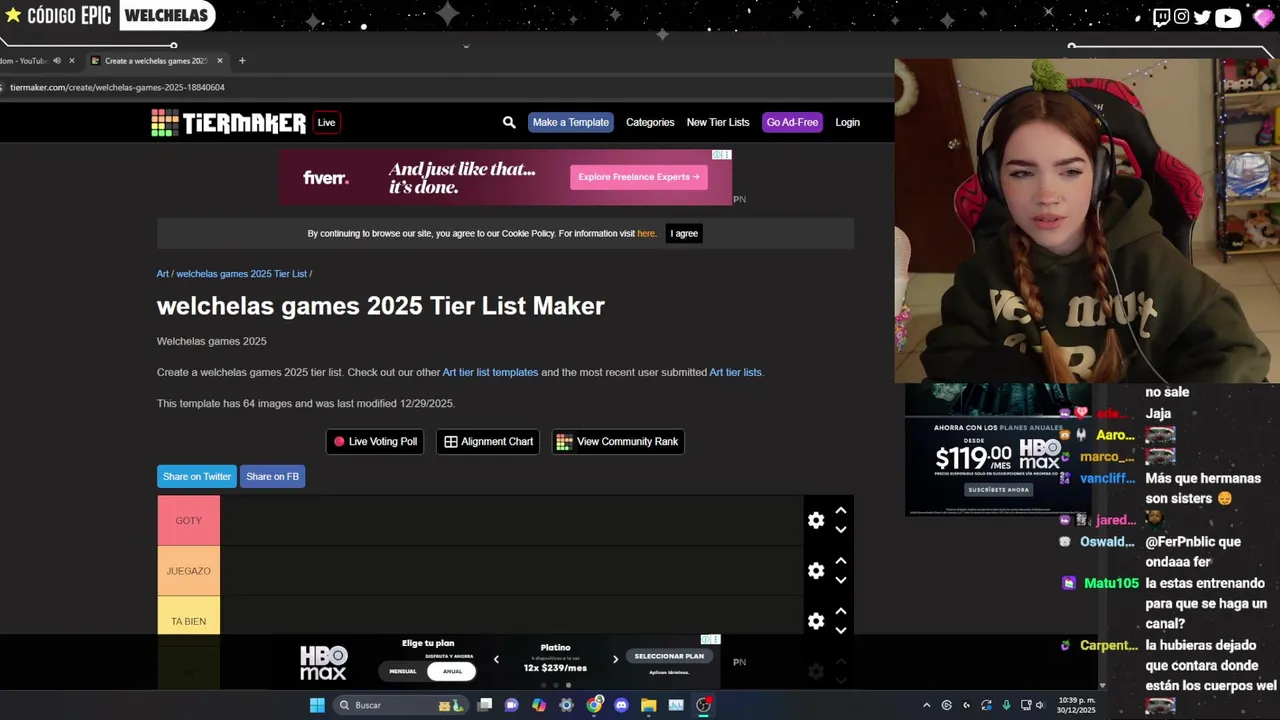Open Task View on the taskbar
Image resolution: width=1280 pixels, height=720 pixels.
[x=485, y=705]
